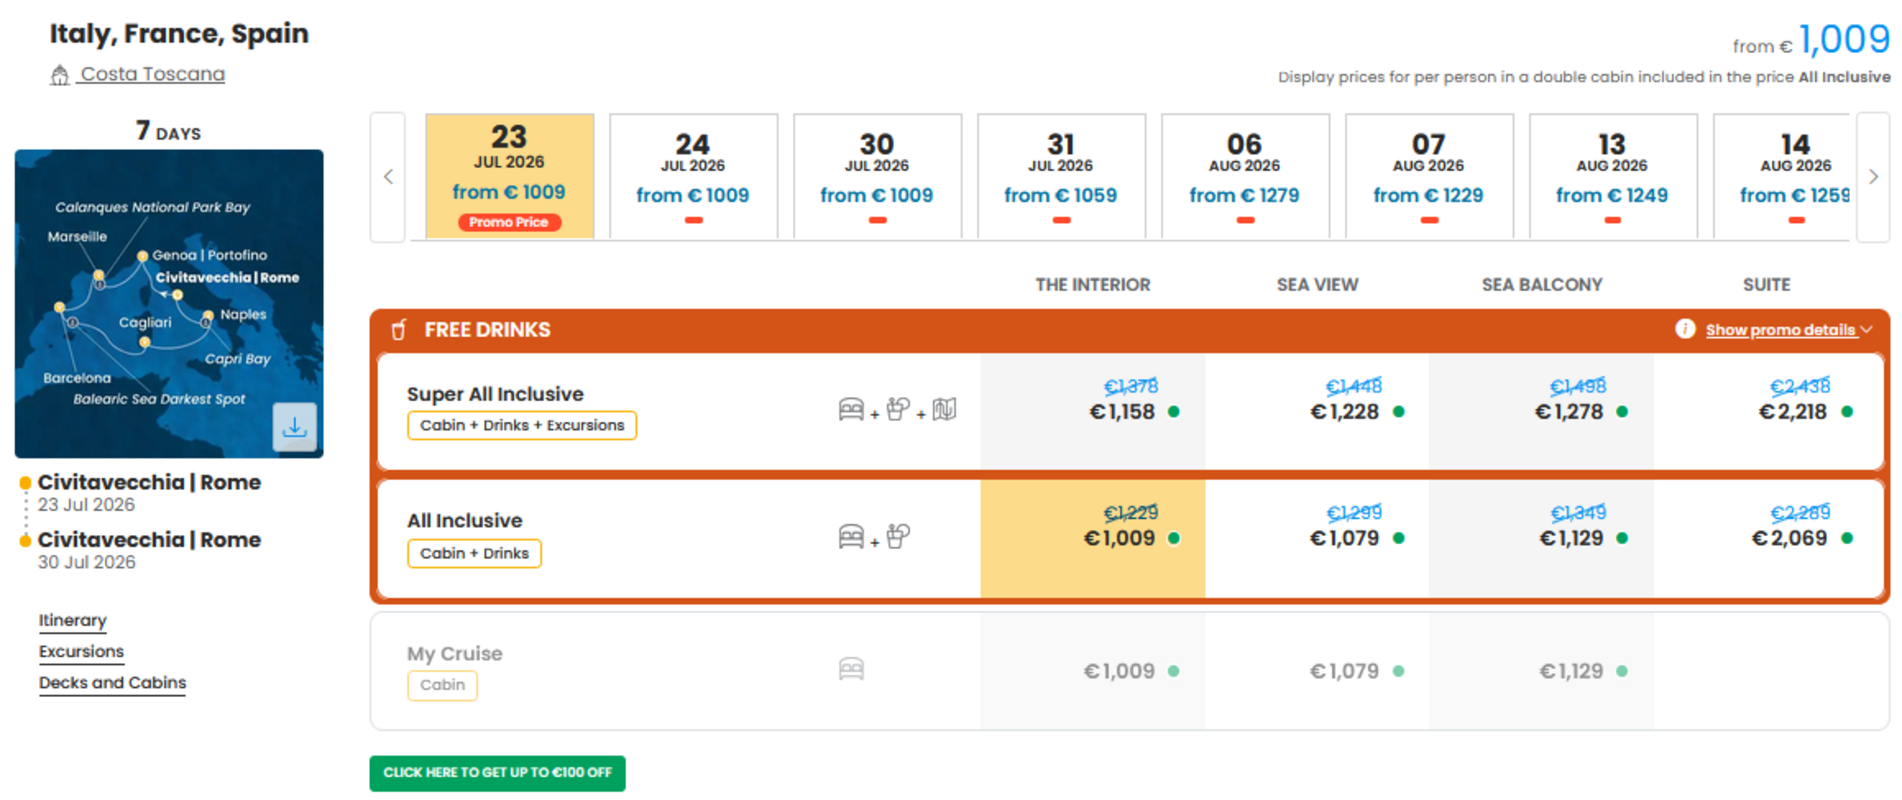Show previous departure dates
The image size is (1902, 800).
[x=388, y=177]
